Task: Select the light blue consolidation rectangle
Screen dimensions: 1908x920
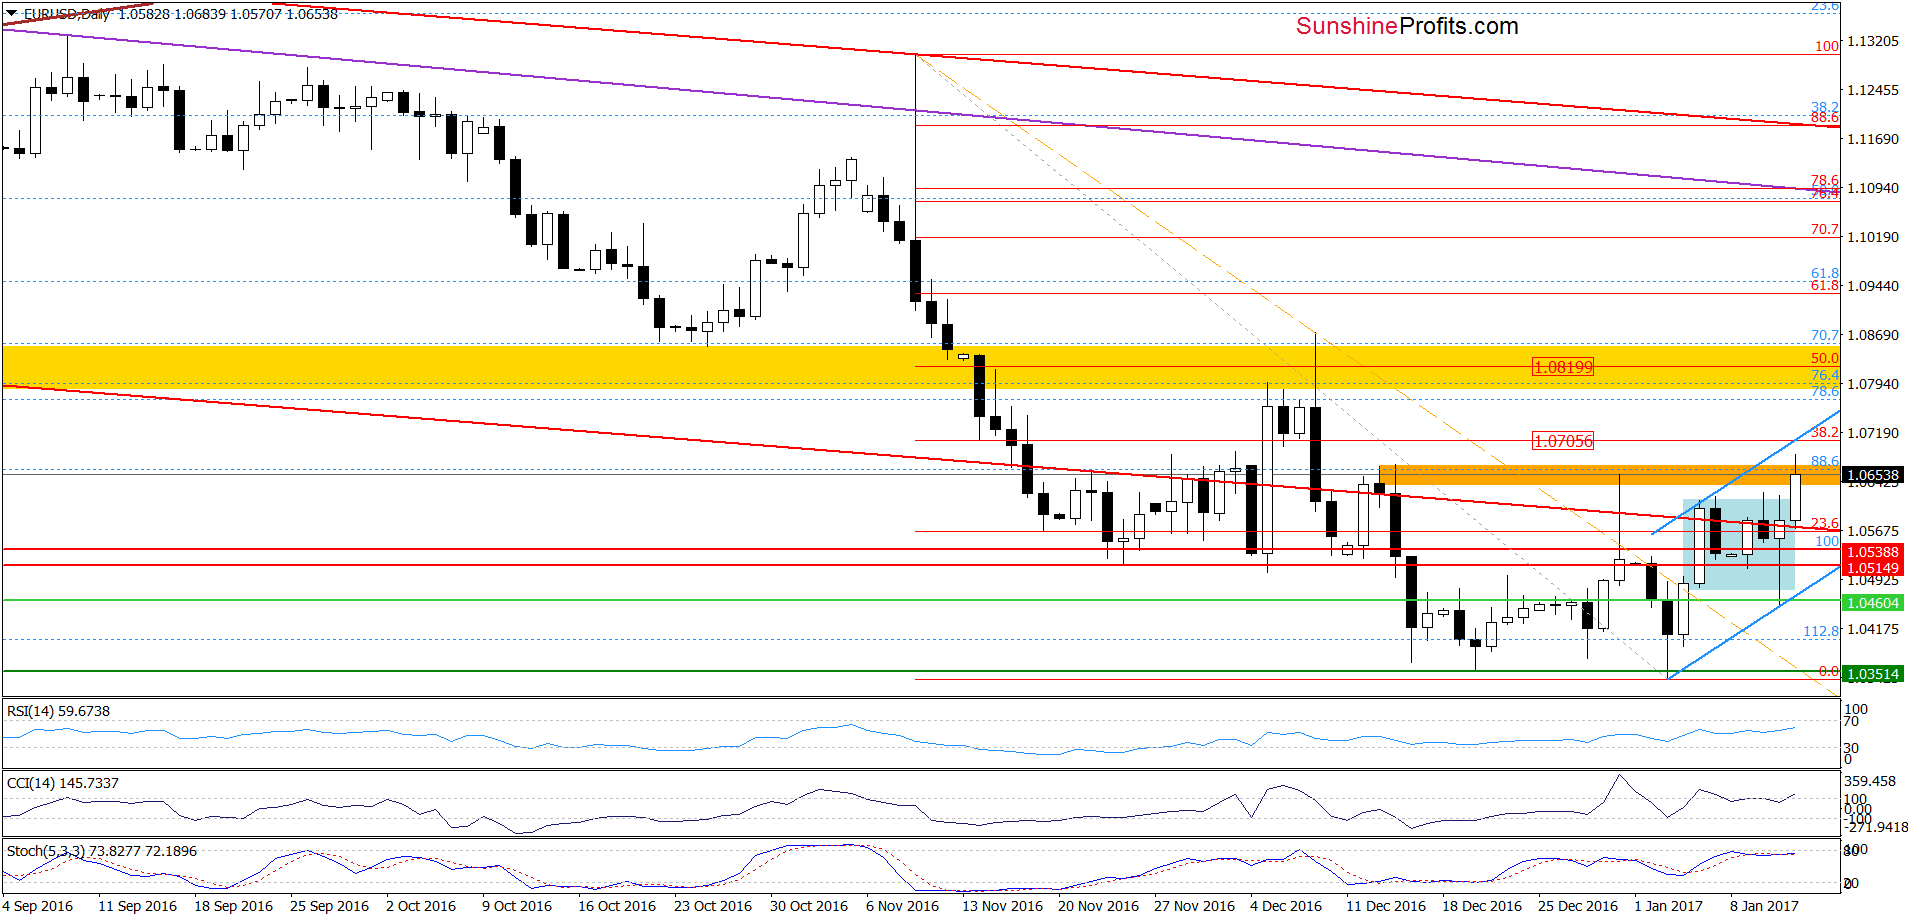Action: click(1739, 544)
